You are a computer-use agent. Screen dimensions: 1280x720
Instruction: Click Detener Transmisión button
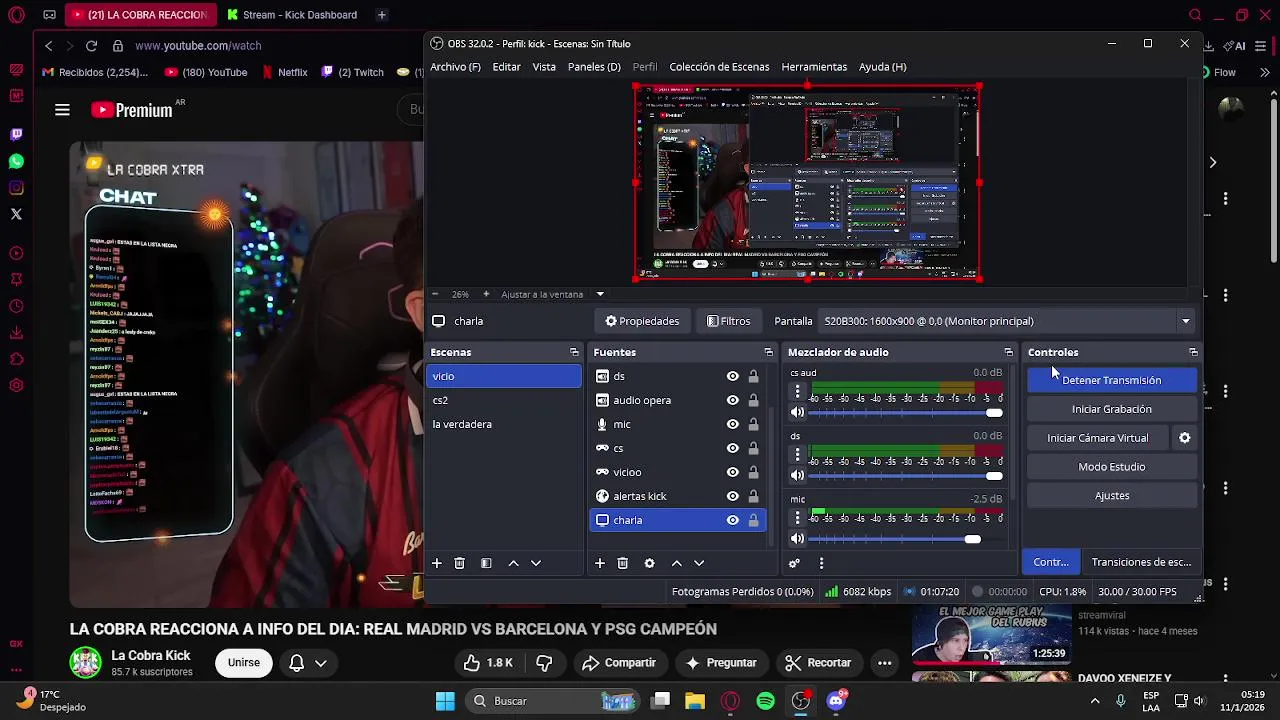1111,380
